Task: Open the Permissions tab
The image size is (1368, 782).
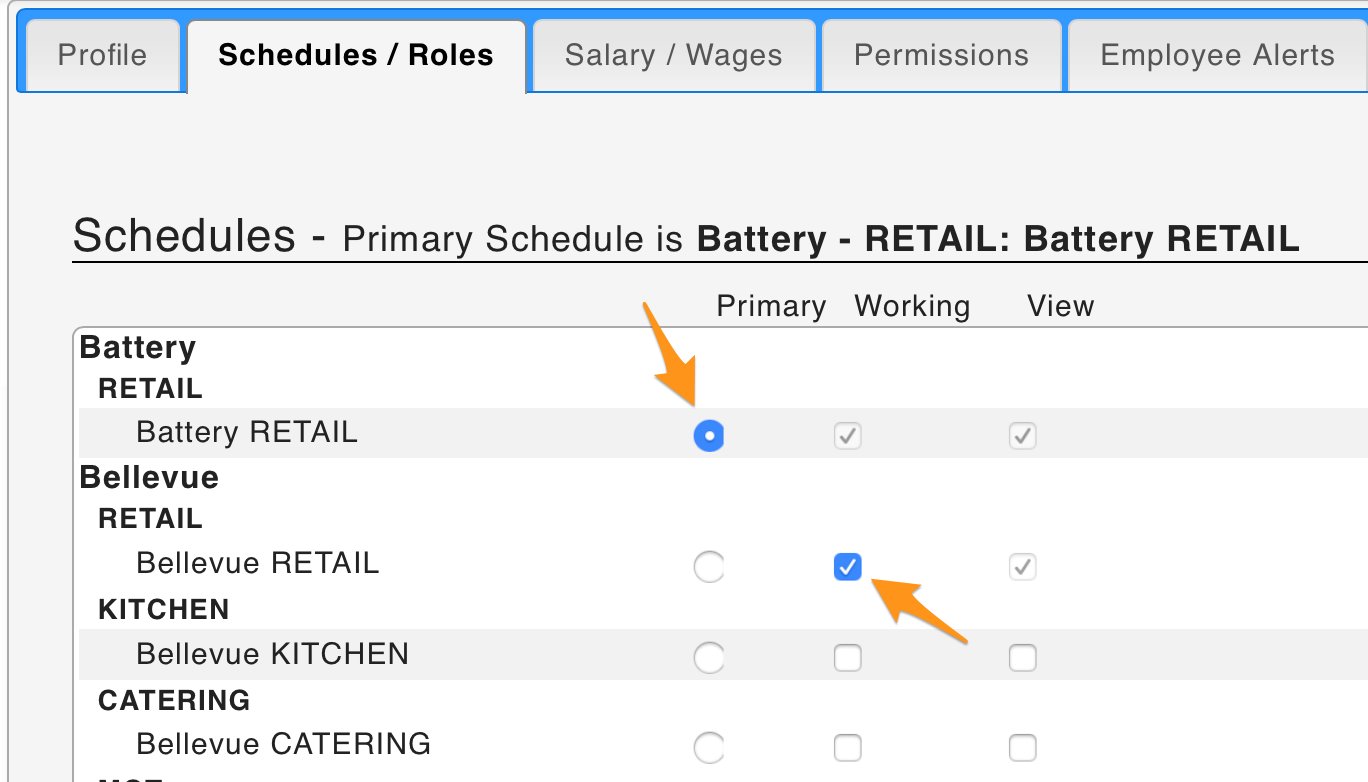Action: [939, 55]
